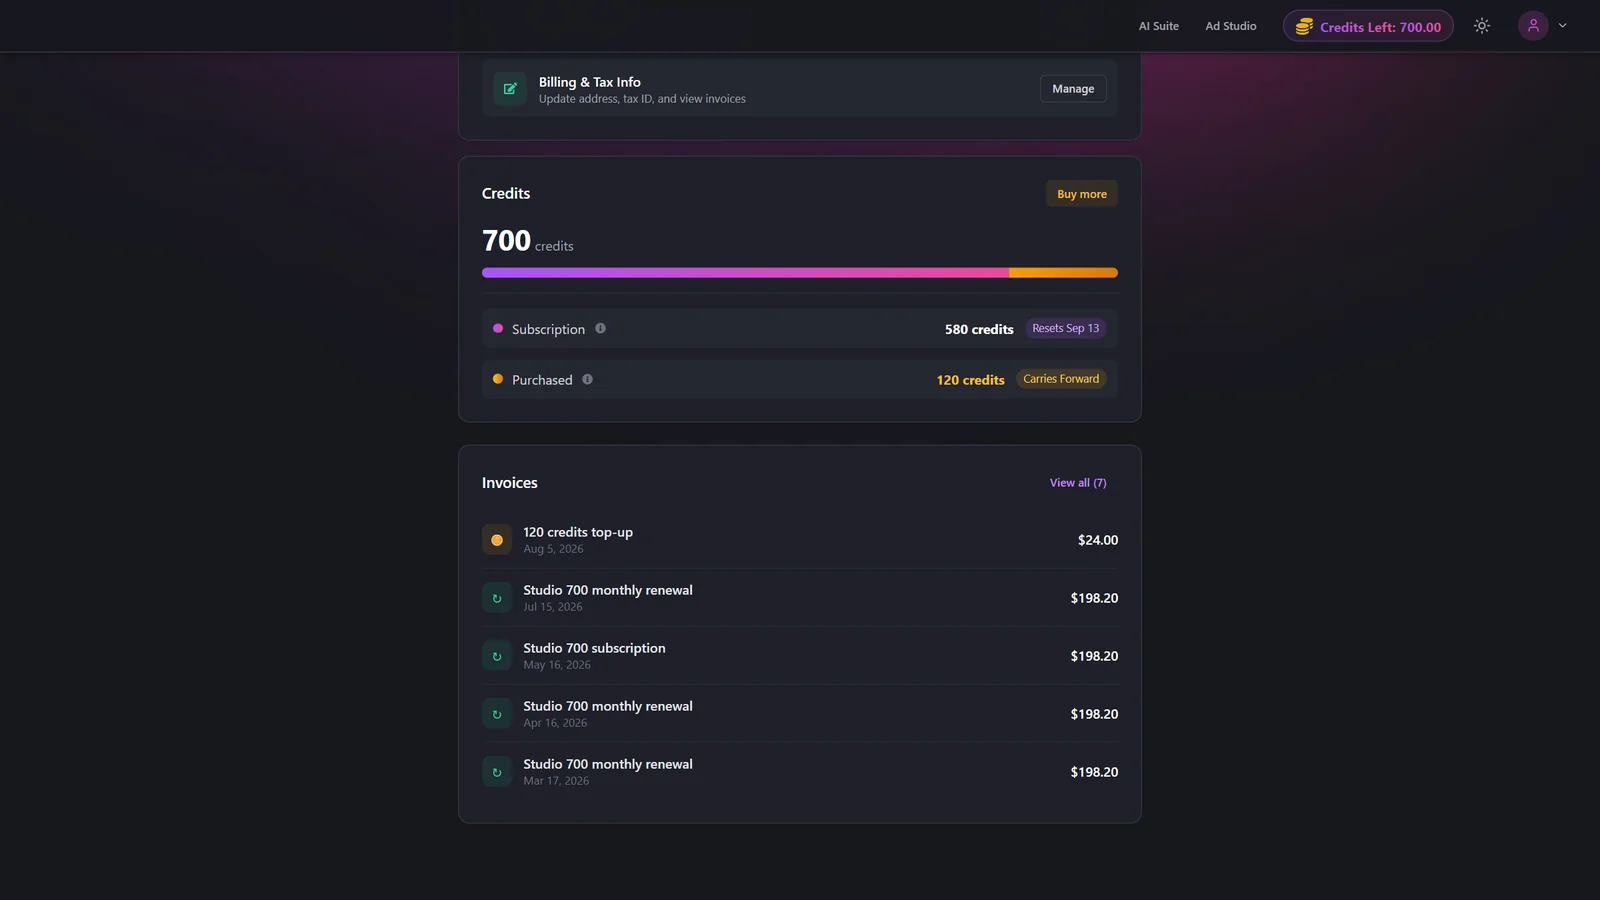
Task: Click the Apr 16, 2026 invoice date
Action: (x=555, y=723)
